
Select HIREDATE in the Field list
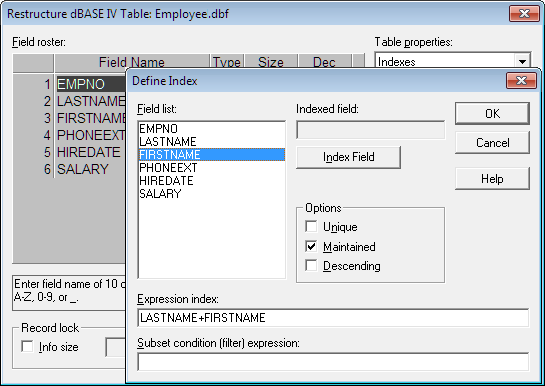212,181
